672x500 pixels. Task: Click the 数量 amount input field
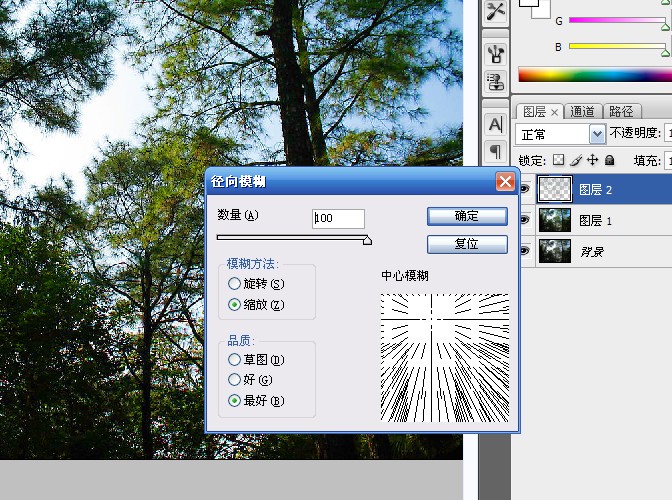click(x=338, y=219)
